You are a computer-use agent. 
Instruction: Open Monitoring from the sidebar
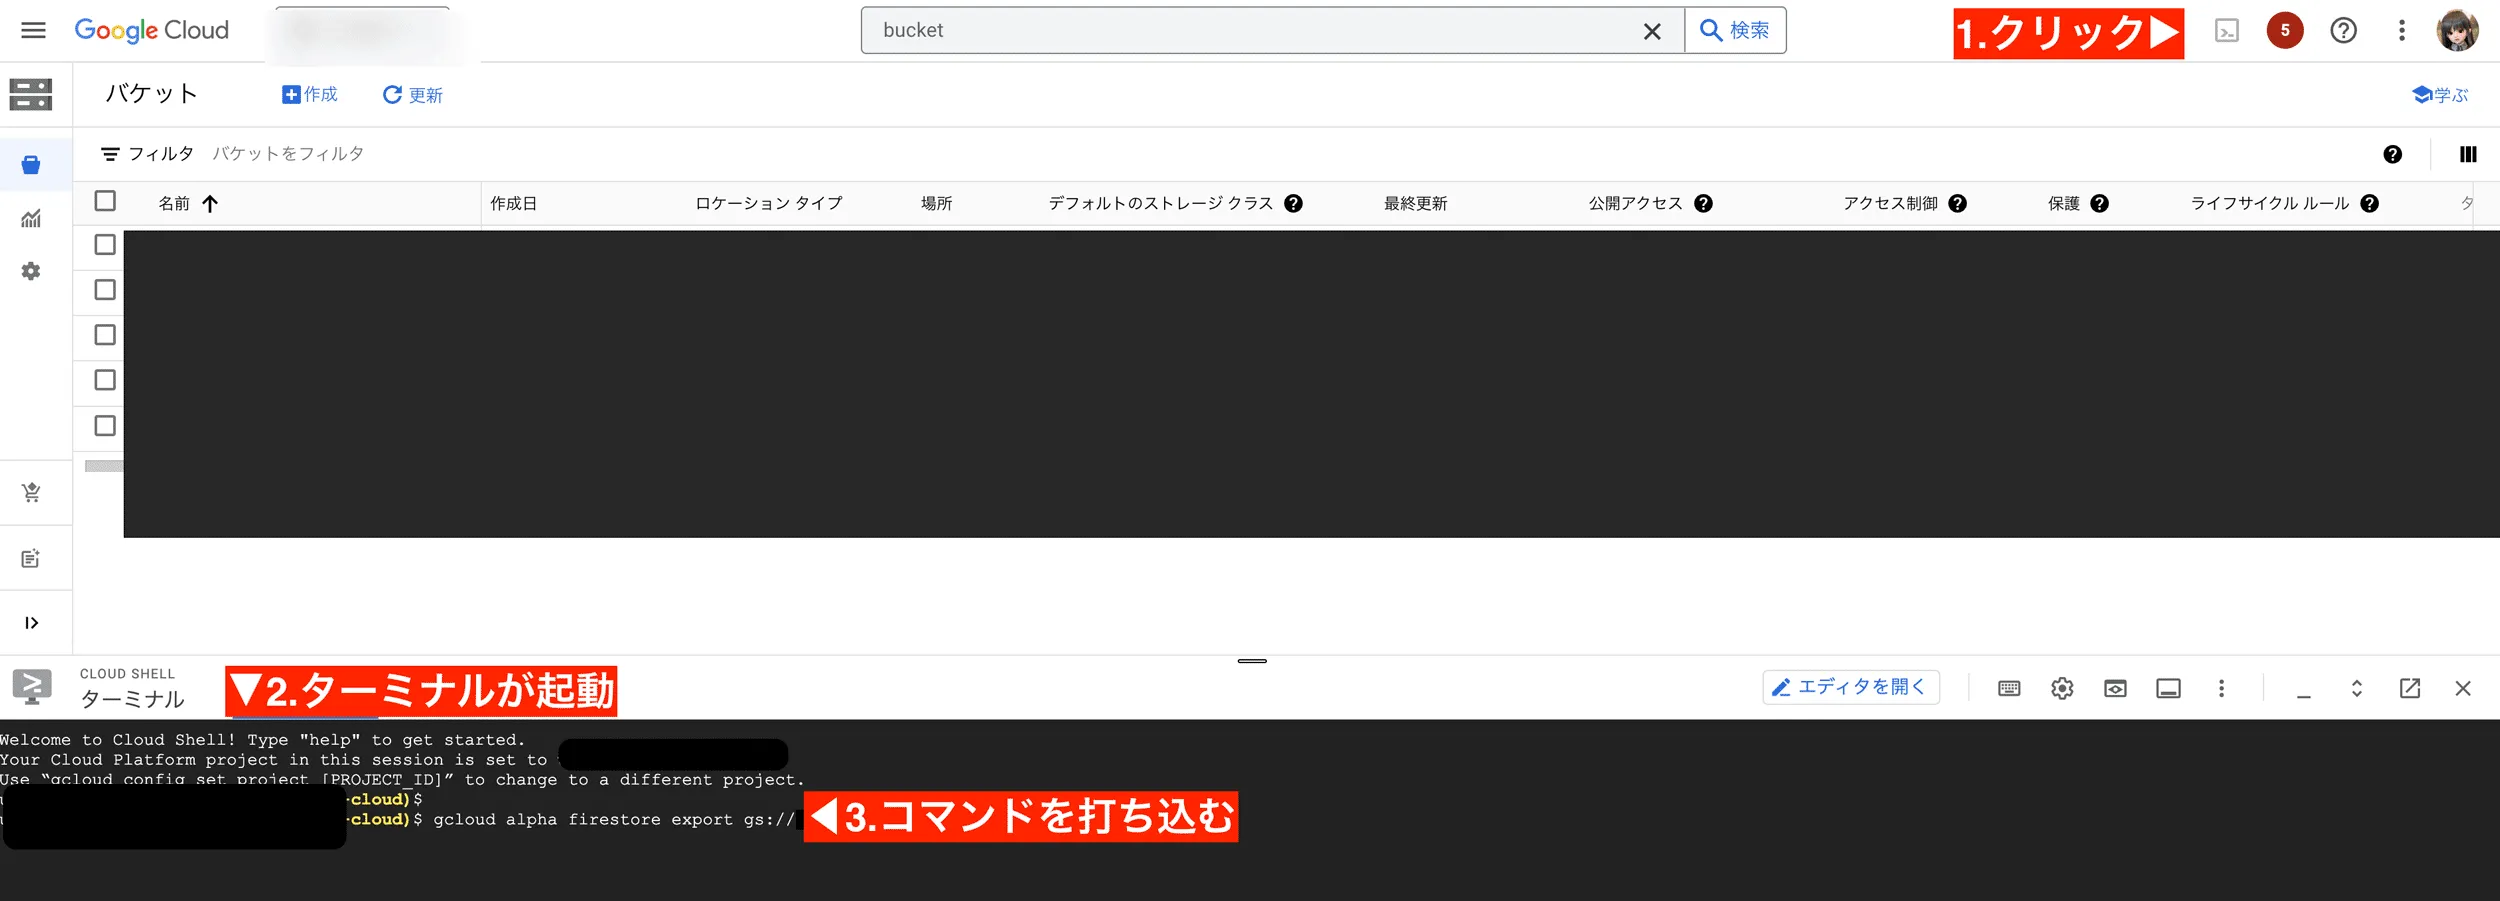[x=32, y=218]
